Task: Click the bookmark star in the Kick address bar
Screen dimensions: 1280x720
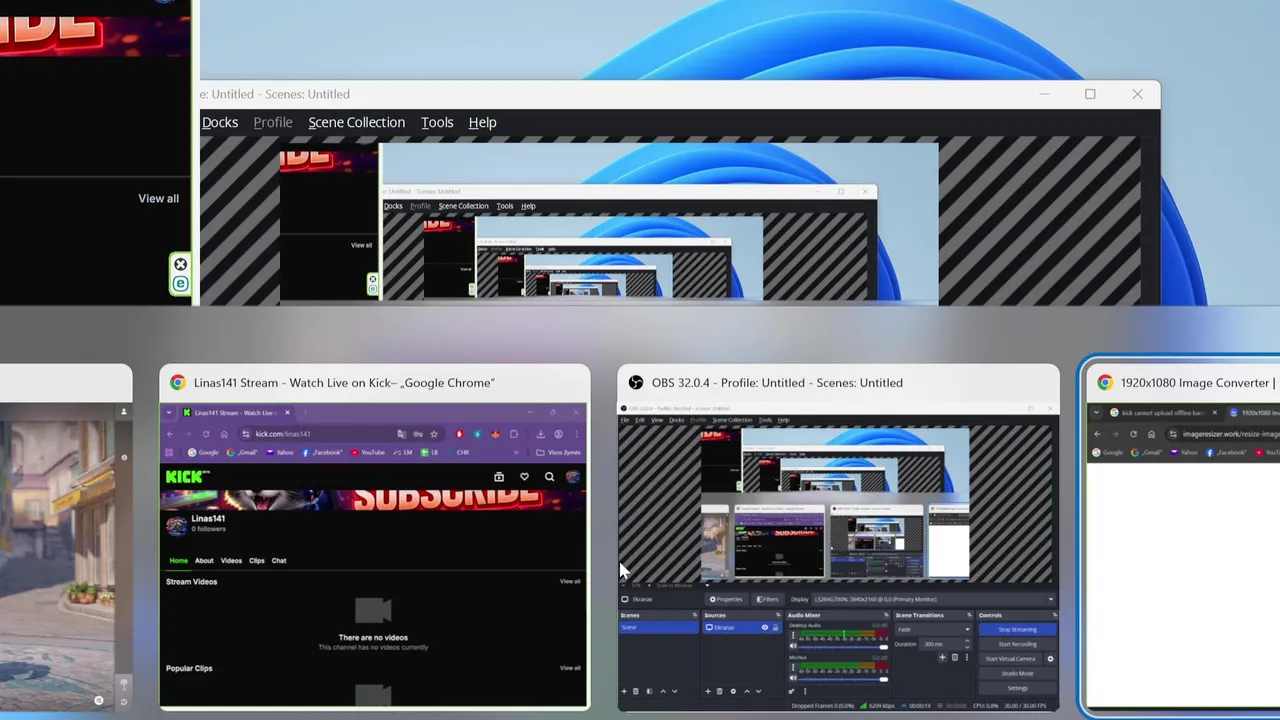Action: coord(434,434)
